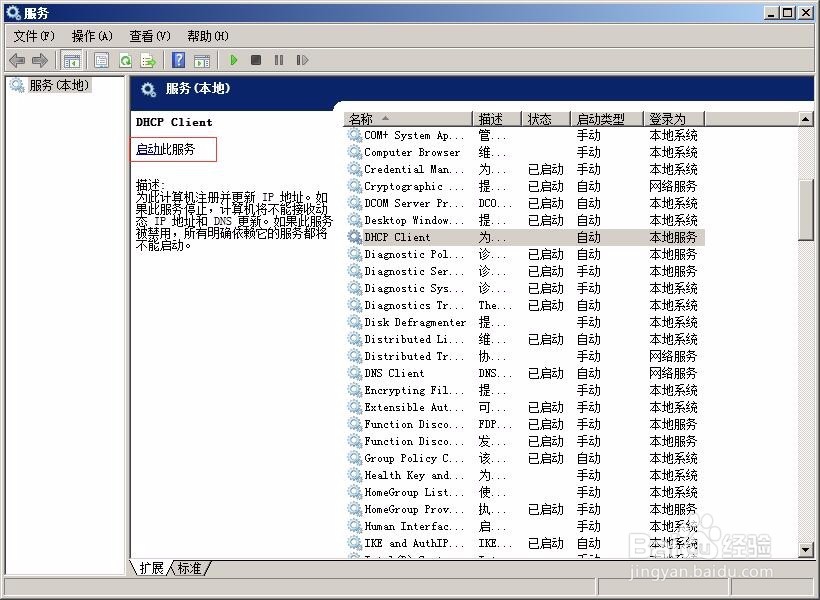Click the forward navigation arrow
Image resolution: width=820 pixels, height=600 pixels.
pos(38,60)
